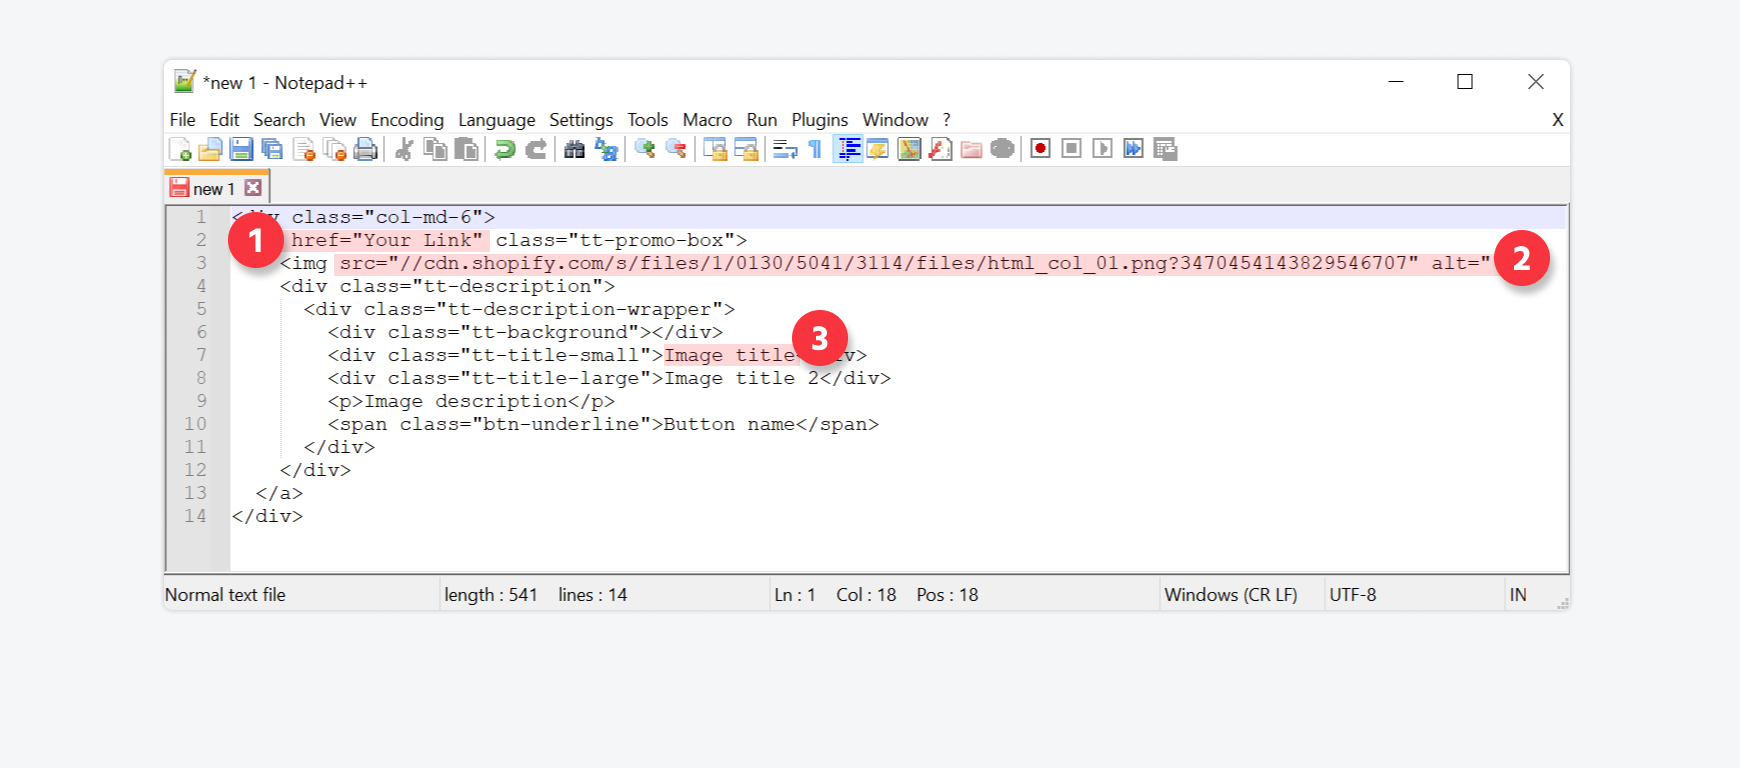Click the Windows (CR LF) status bar field

1230,595
